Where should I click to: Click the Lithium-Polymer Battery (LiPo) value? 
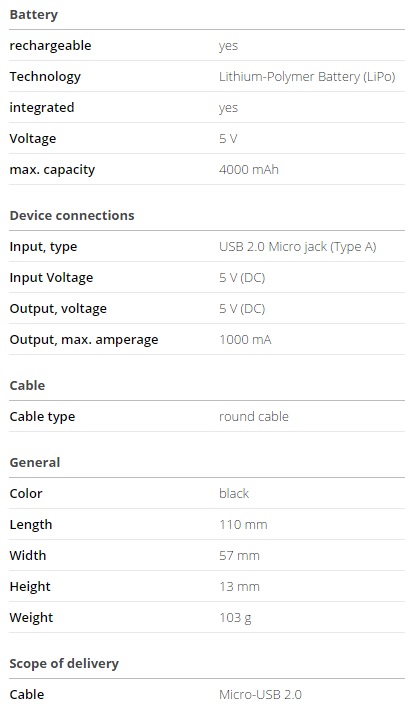307,77
